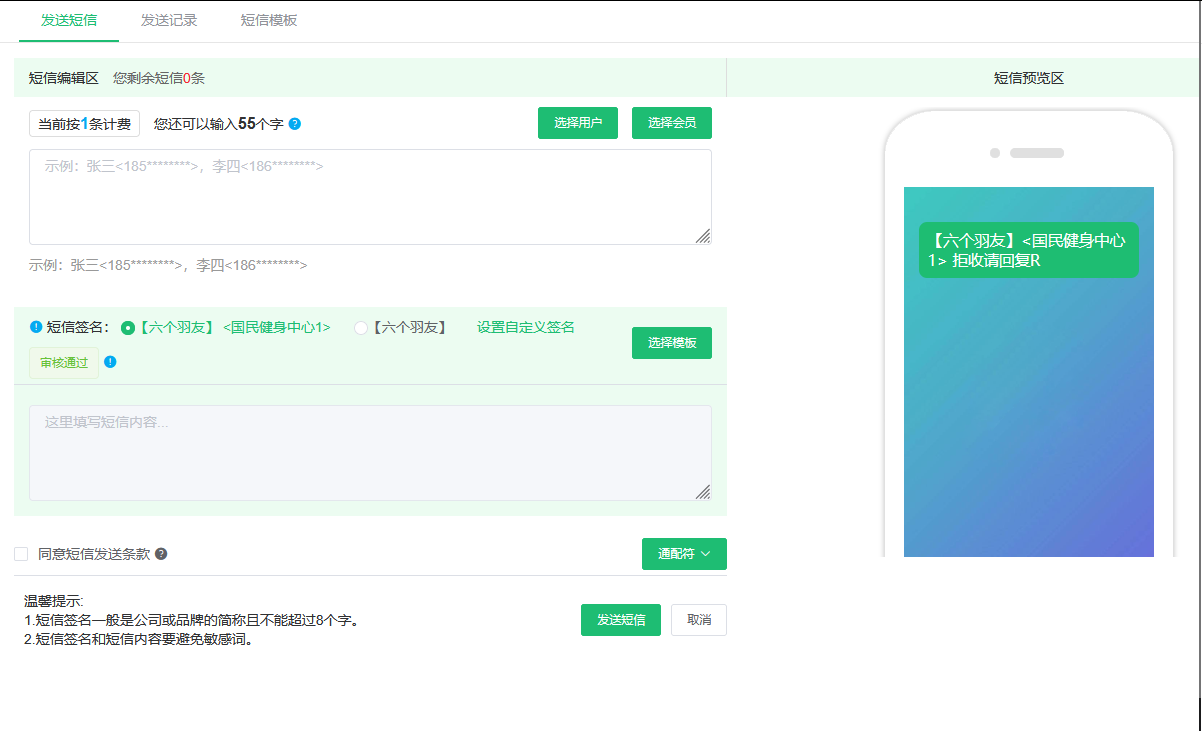Screen dimensions: 1202x731
Task: Open the help tooltip beside the character counter
Action: [294, 124]
